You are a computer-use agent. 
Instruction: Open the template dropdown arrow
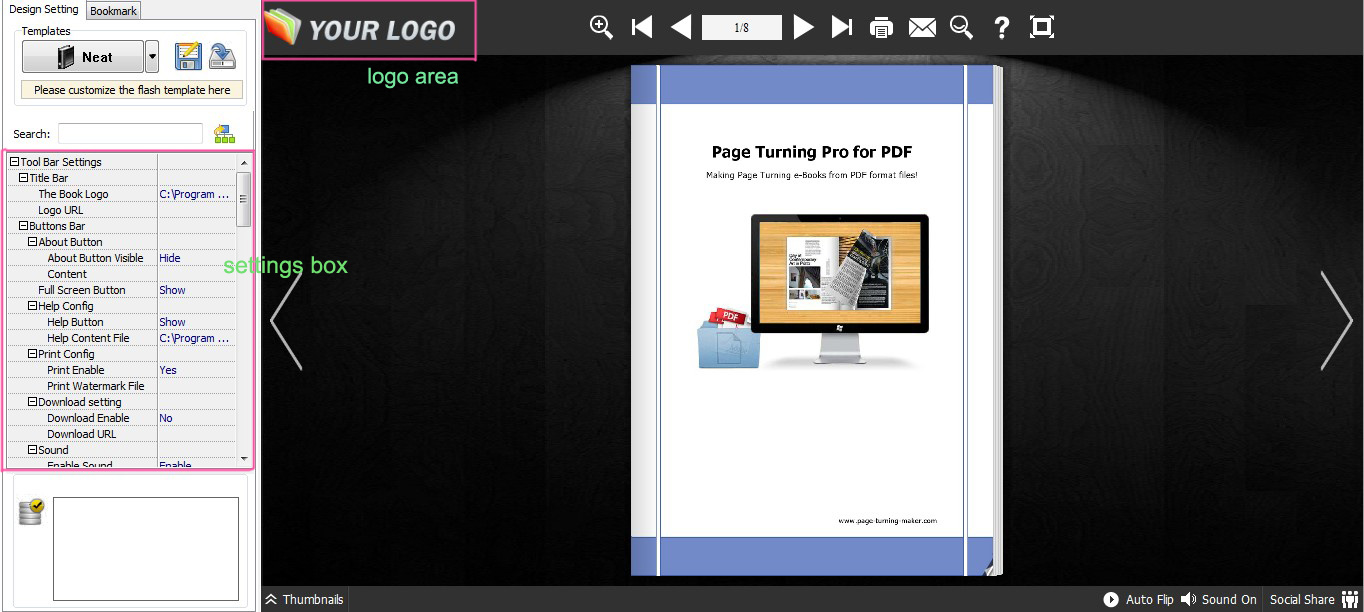152,57
